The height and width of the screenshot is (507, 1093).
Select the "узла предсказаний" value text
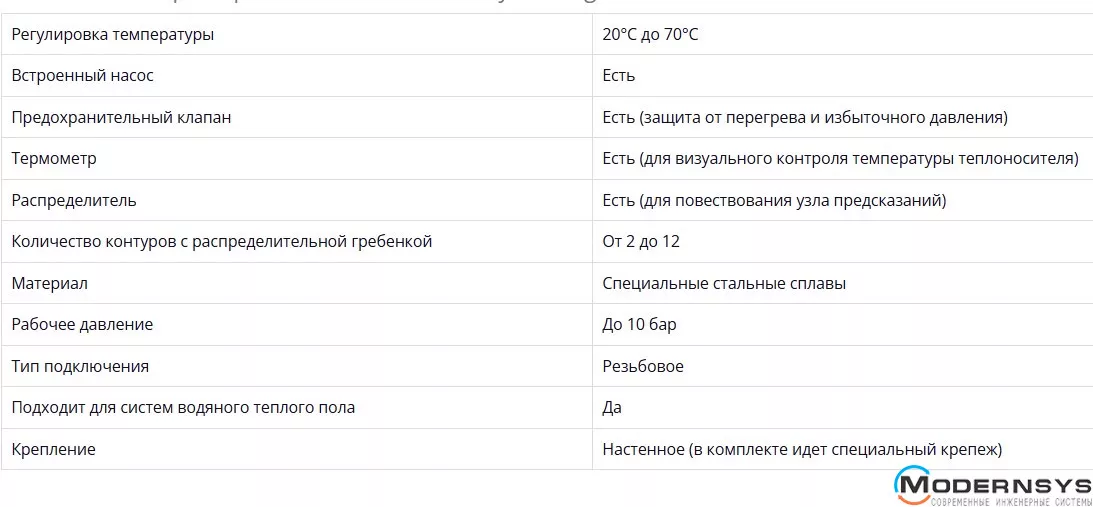coord(774,200)
